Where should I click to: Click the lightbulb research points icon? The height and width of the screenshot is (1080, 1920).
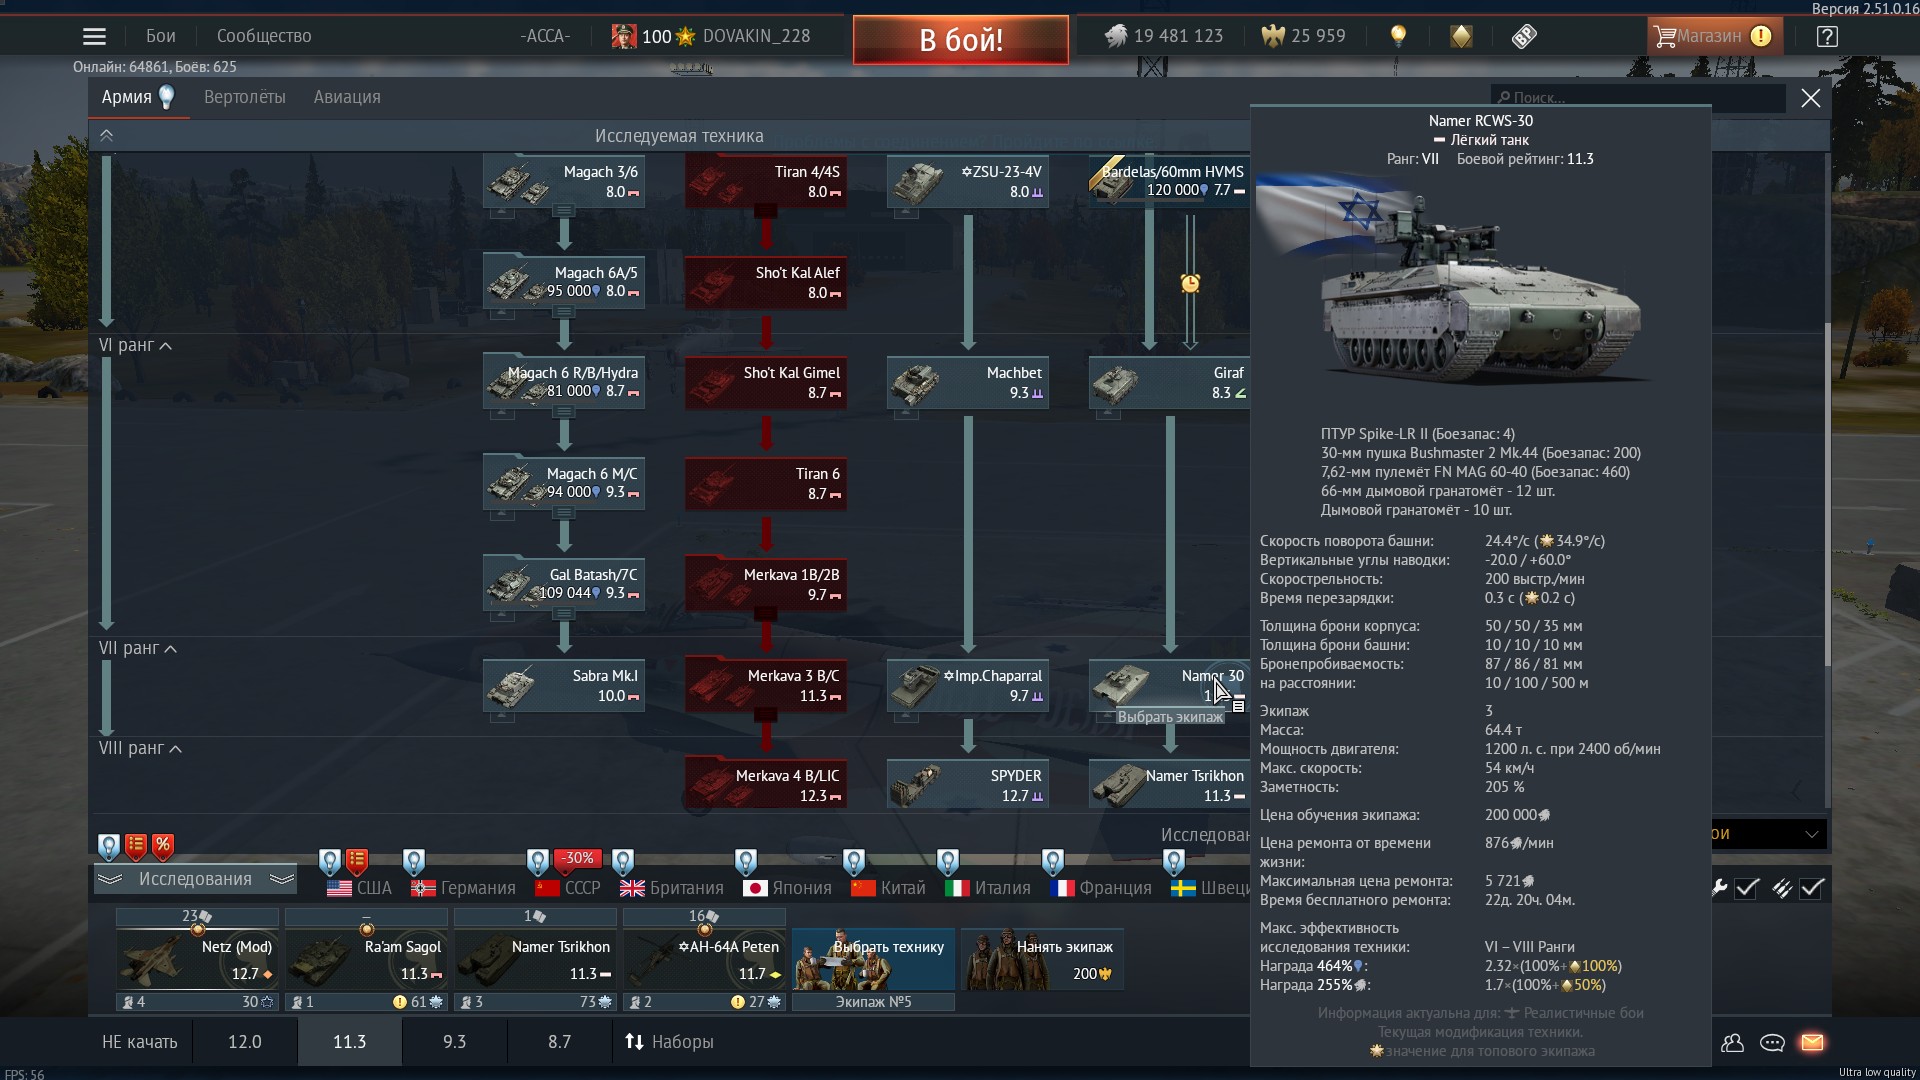pyautogui.click(x=1398, y=37)
